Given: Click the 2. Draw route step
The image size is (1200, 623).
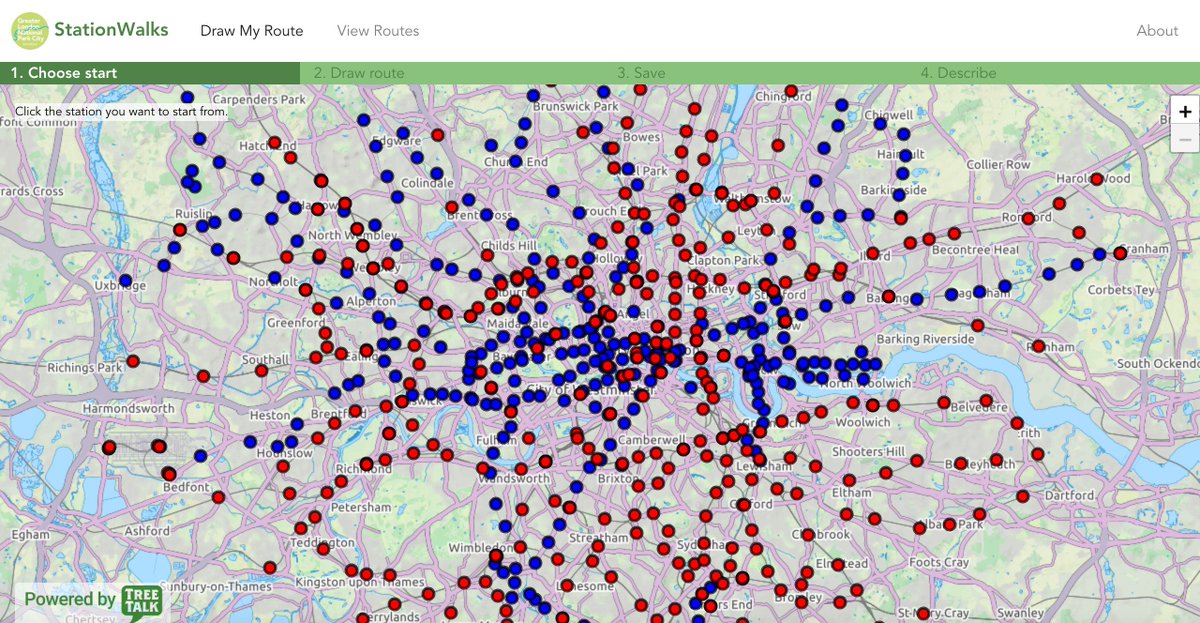Looking at the screenshot, I should click(357, 72).
